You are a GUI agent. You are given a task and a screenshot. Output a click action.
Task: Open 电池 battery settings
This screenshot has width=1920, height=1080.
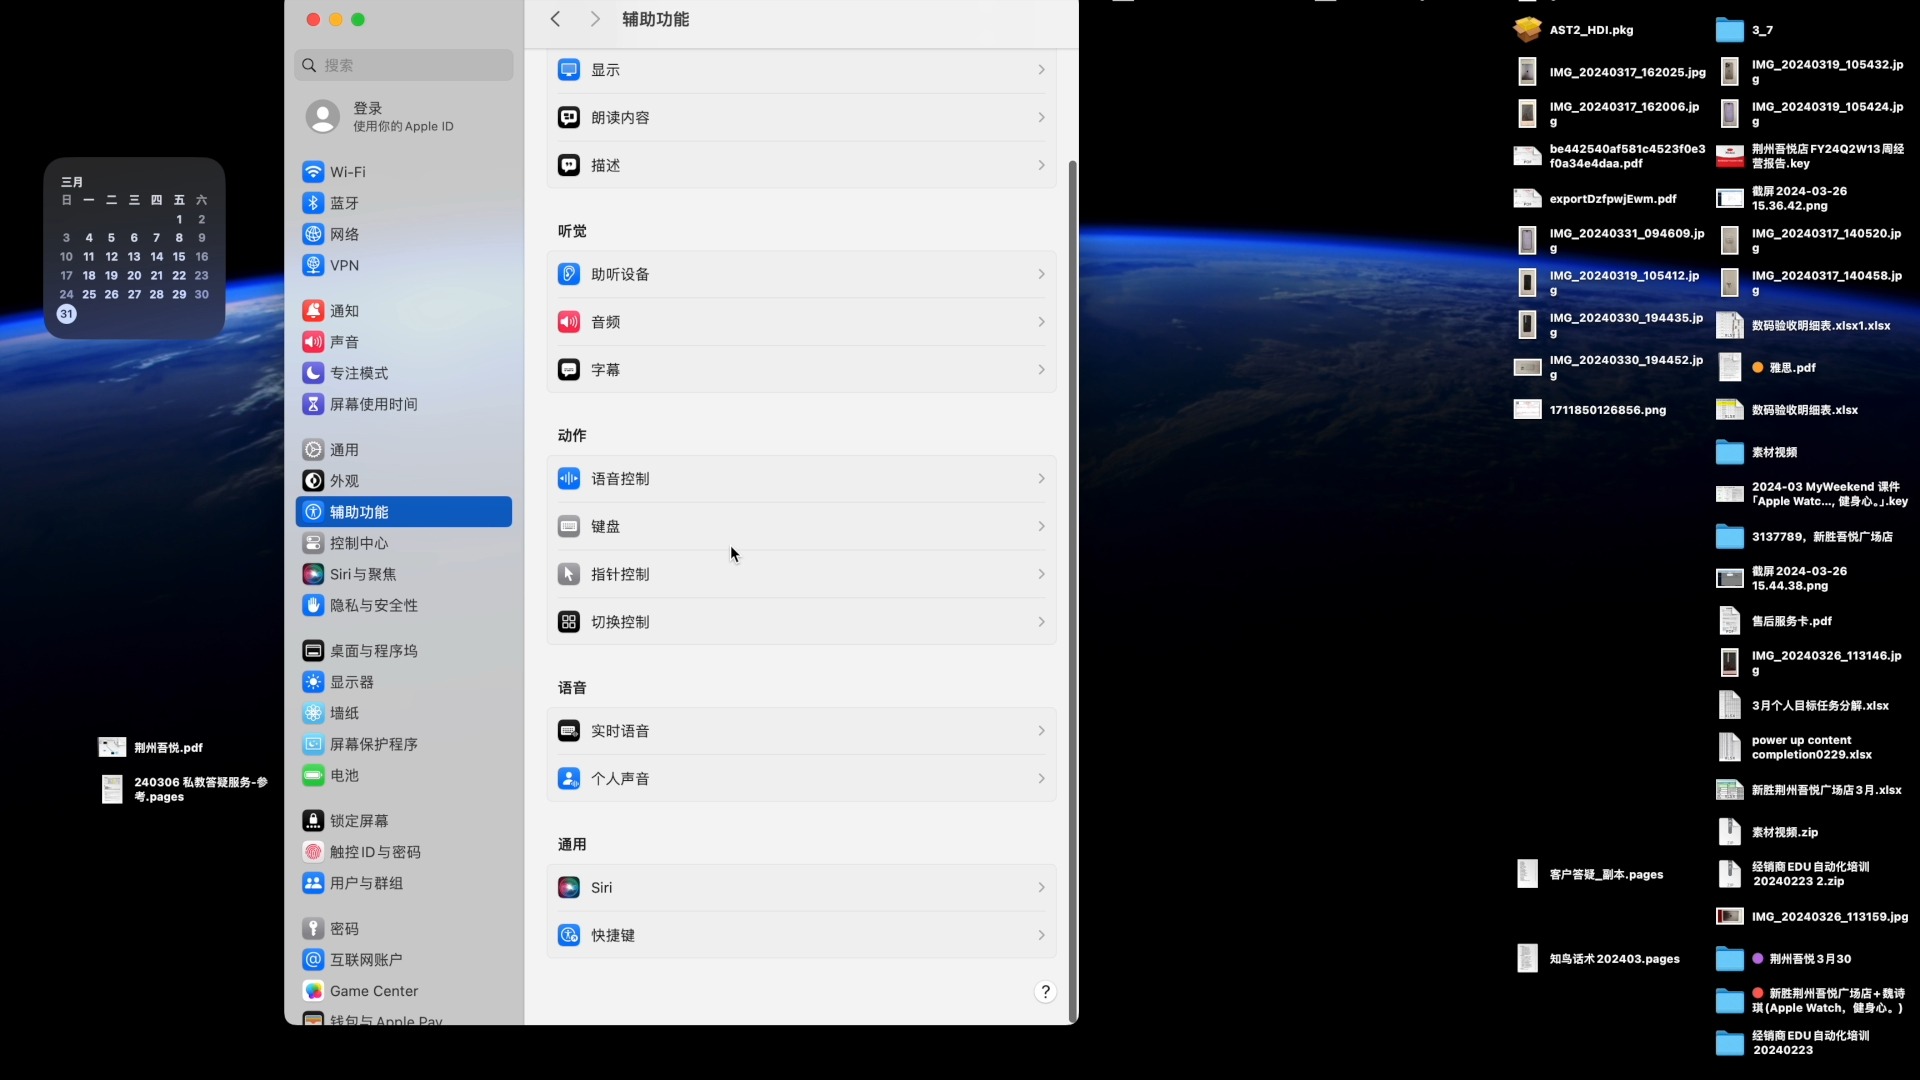click(x=342, y=775)
